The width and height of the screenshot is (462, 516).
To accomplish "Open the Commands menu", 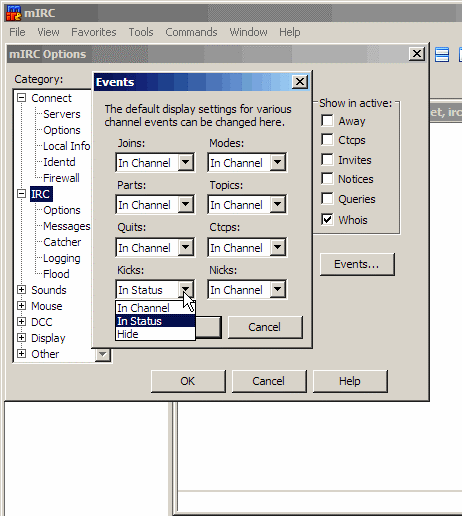I will click(191, 32).
